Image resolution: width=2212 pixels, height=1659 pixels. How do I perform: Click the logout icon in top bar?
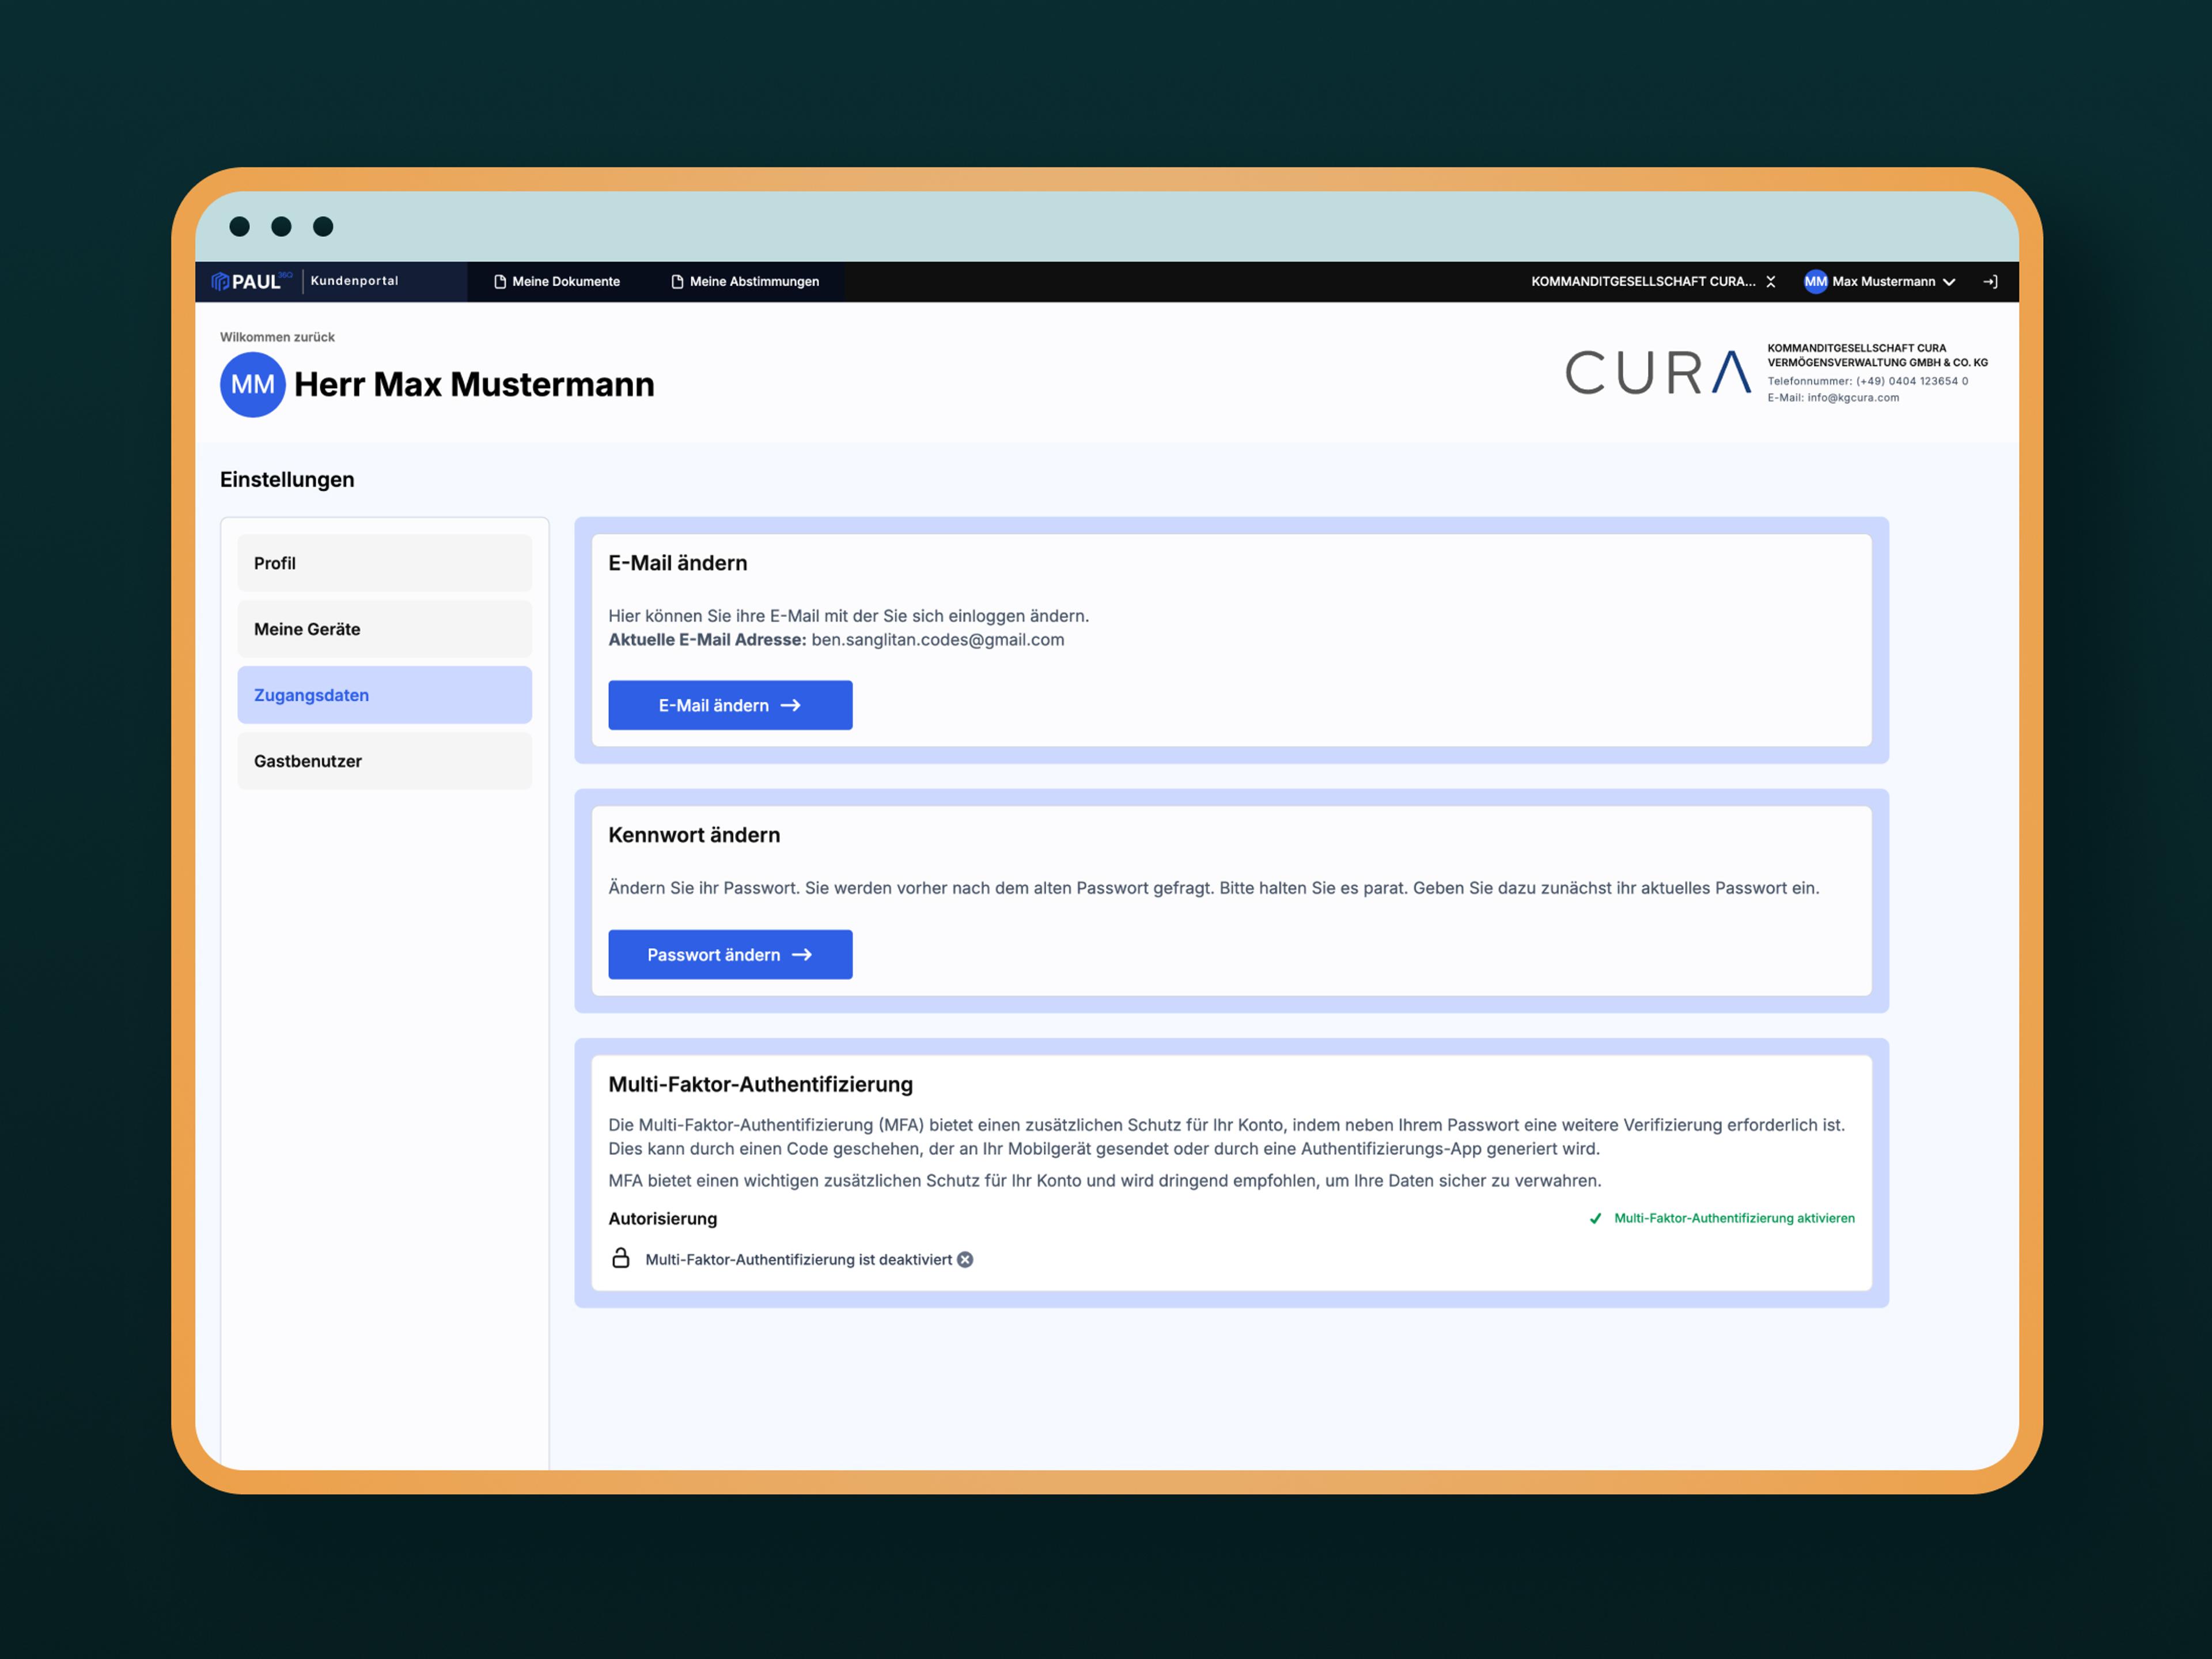pos(1990,282)
